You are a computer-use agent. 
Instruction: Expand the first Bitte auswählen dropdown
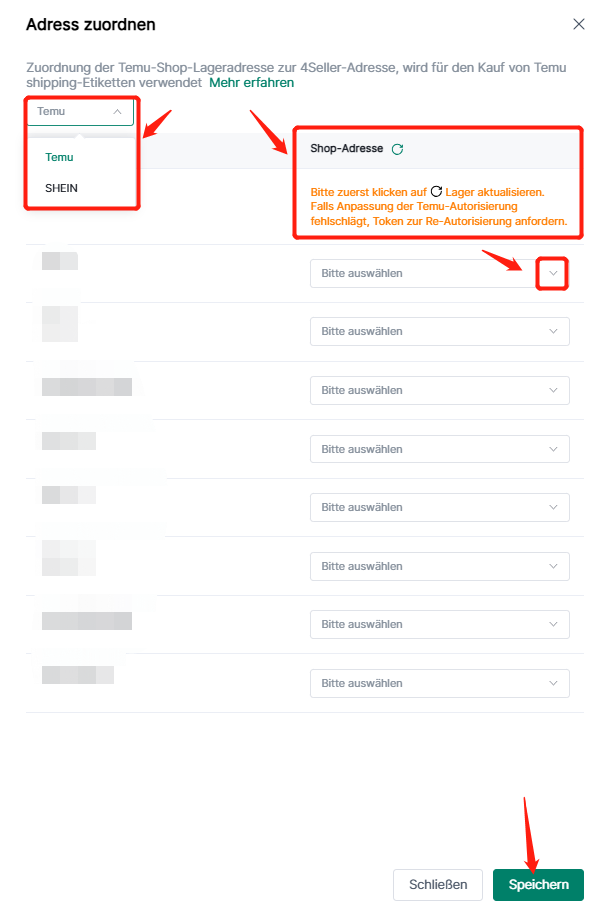[x=439, y=273]
